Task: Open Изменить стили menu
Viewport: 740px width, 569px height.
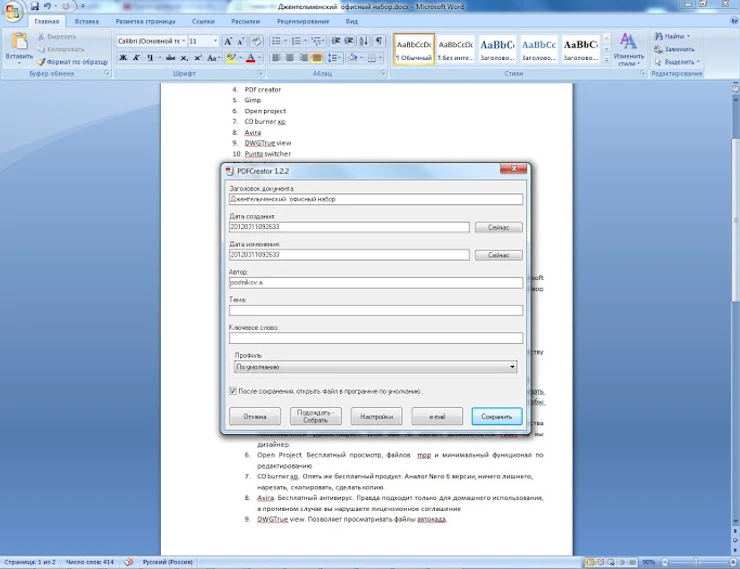Action: pos(629,49)
